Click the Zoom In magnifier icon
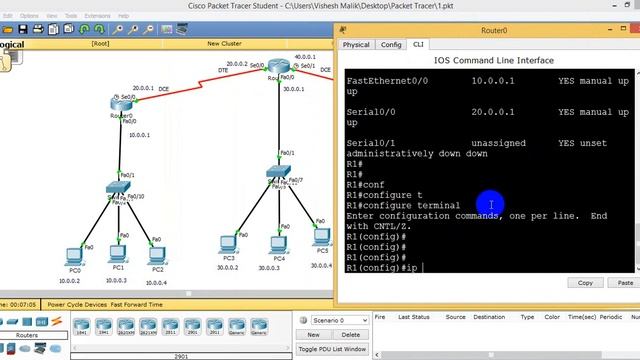The image size is (640, 360). point(118,29)
